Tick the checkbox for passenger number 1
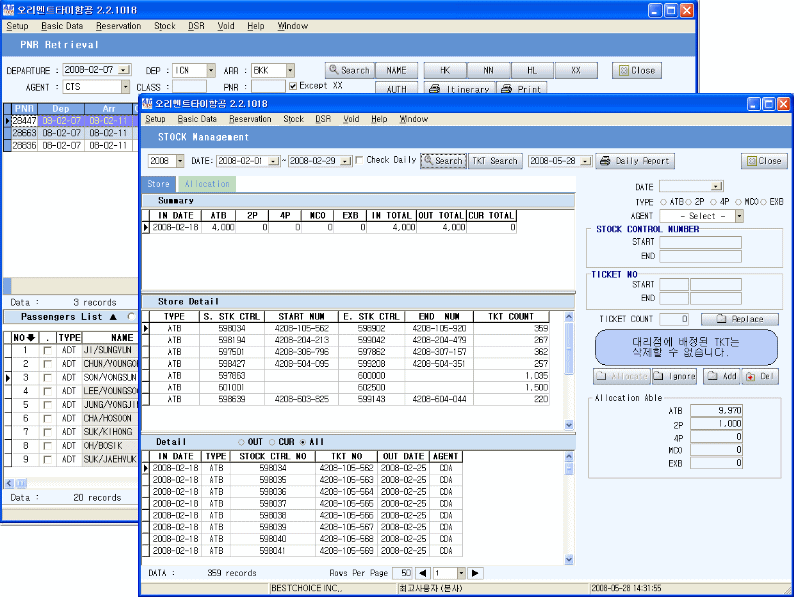This screenshot has height=600, width=800. 47,351
